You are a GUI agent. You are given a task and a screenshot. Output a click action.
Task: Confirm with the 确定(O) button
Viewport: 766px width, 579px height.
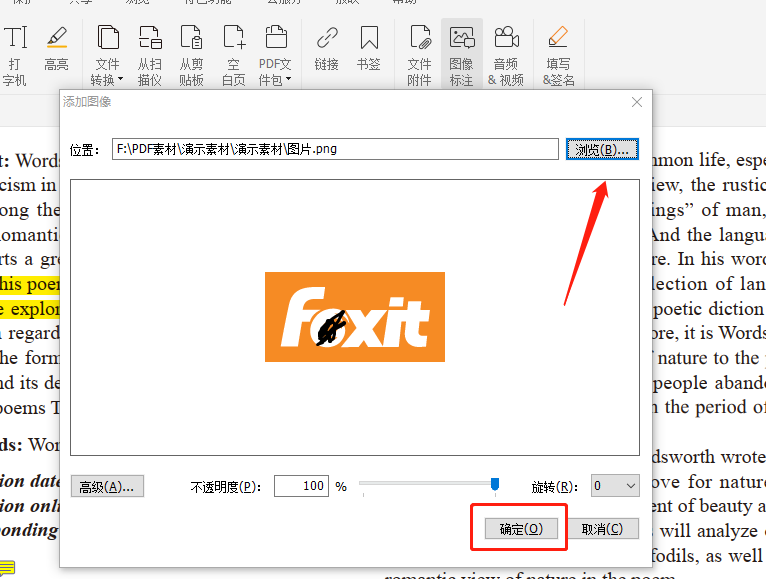pos(521,529)
